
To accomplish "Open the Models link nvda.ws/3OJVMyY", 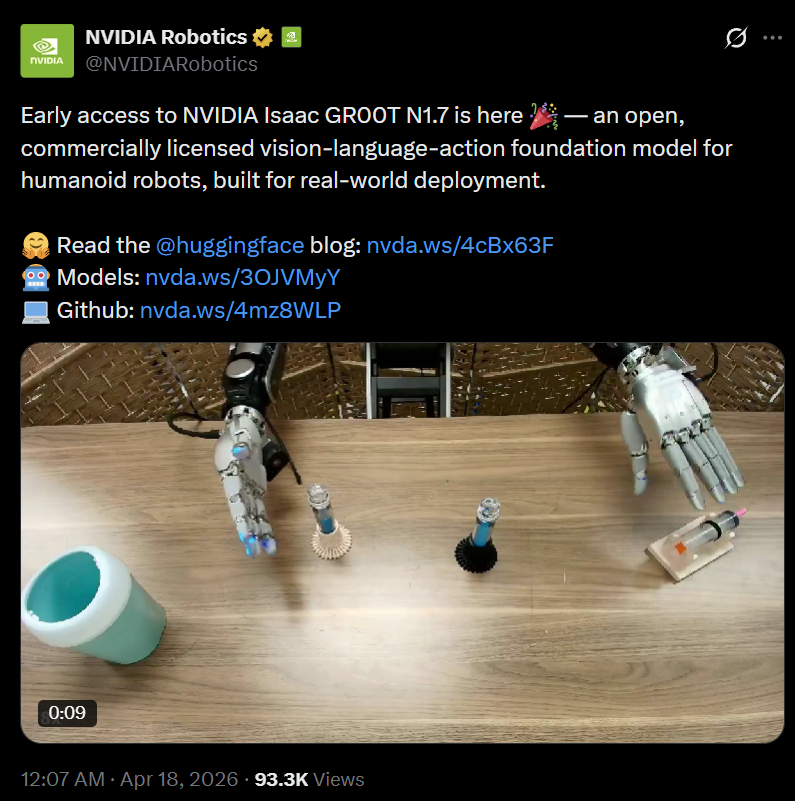I will (243, 278).
